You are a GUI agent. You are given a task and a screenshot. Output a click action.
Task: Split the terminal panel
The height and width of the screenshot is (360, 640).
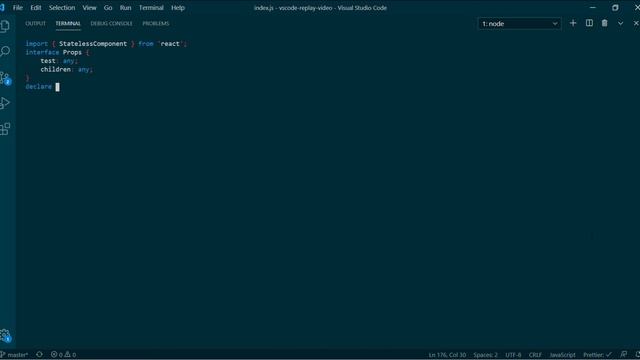589,23
